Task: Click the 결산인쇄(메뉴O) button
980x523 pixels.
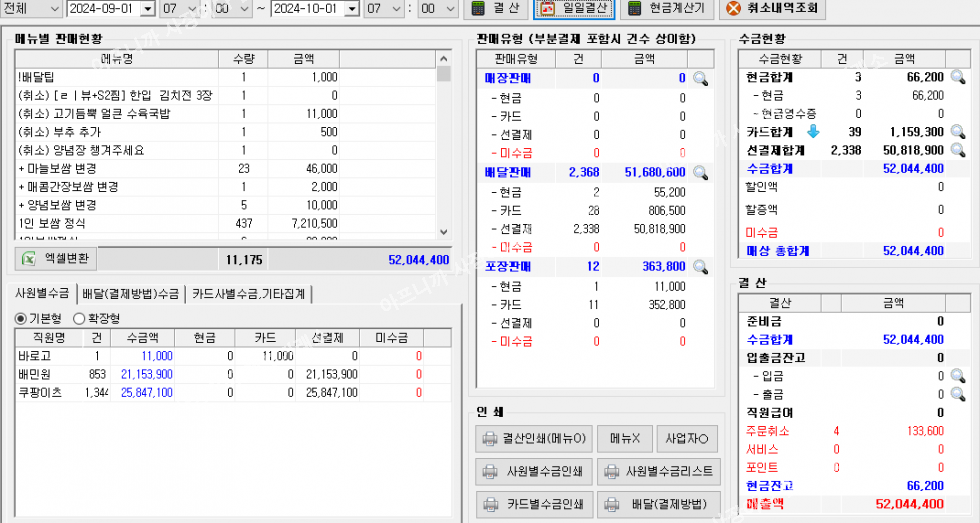Action: 535,438
